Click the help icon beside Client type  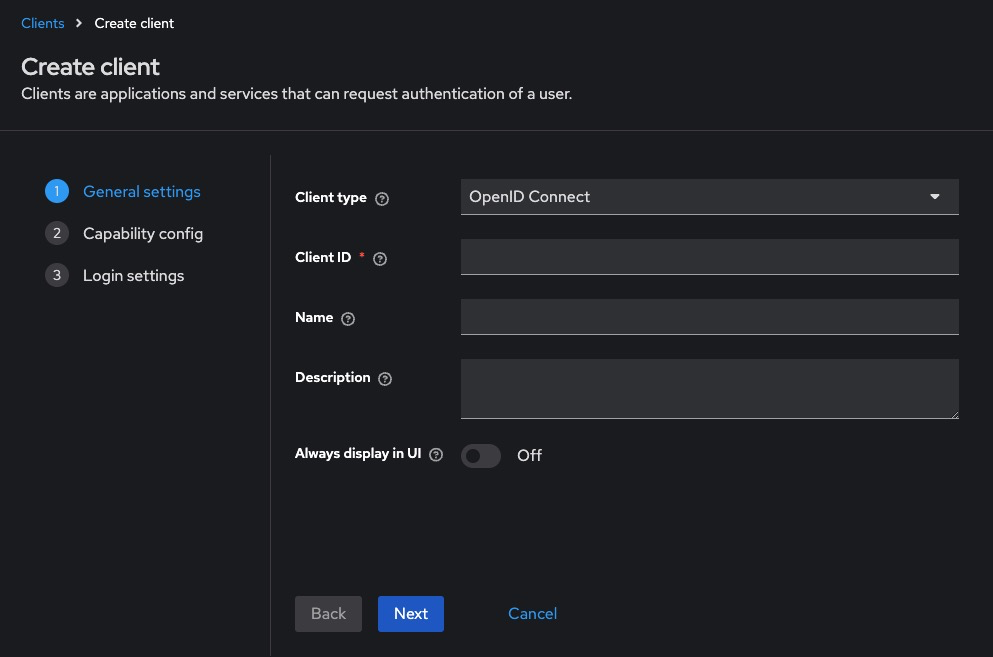[382, 199]
